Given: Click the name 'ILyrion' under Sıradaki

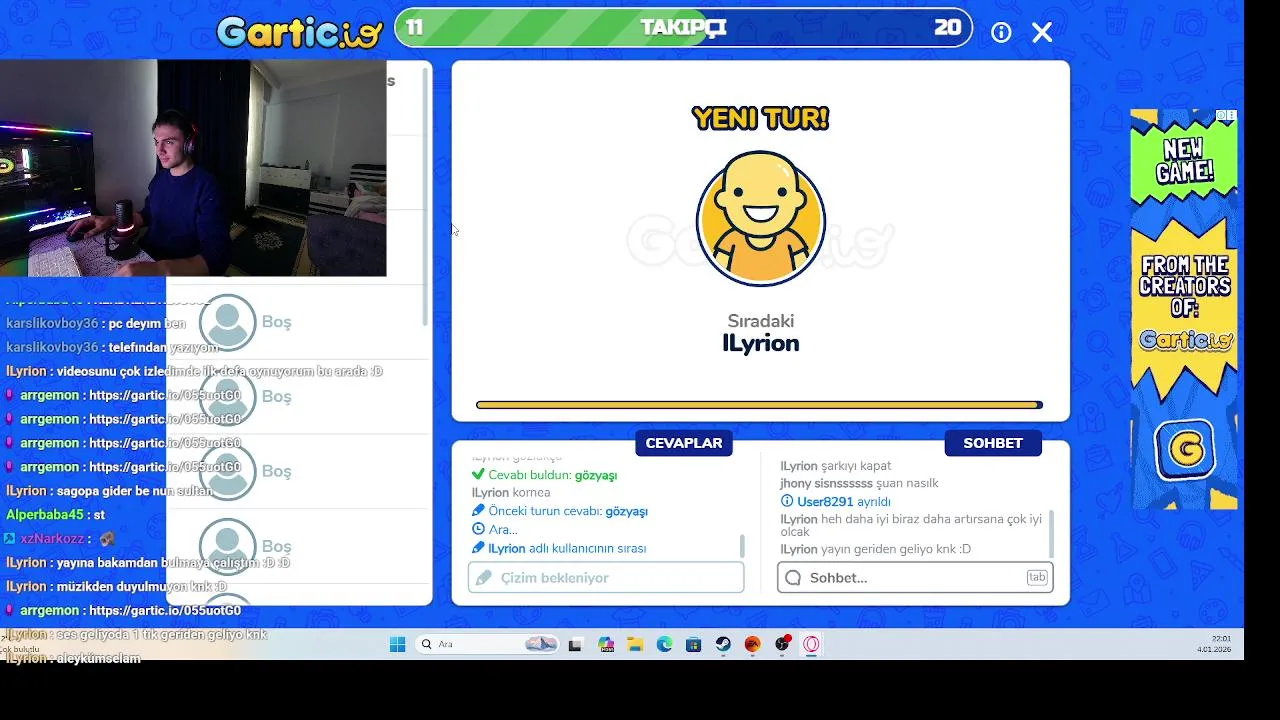Looking at the screenshot, I should pyautogui.click(x=760, y=343).
